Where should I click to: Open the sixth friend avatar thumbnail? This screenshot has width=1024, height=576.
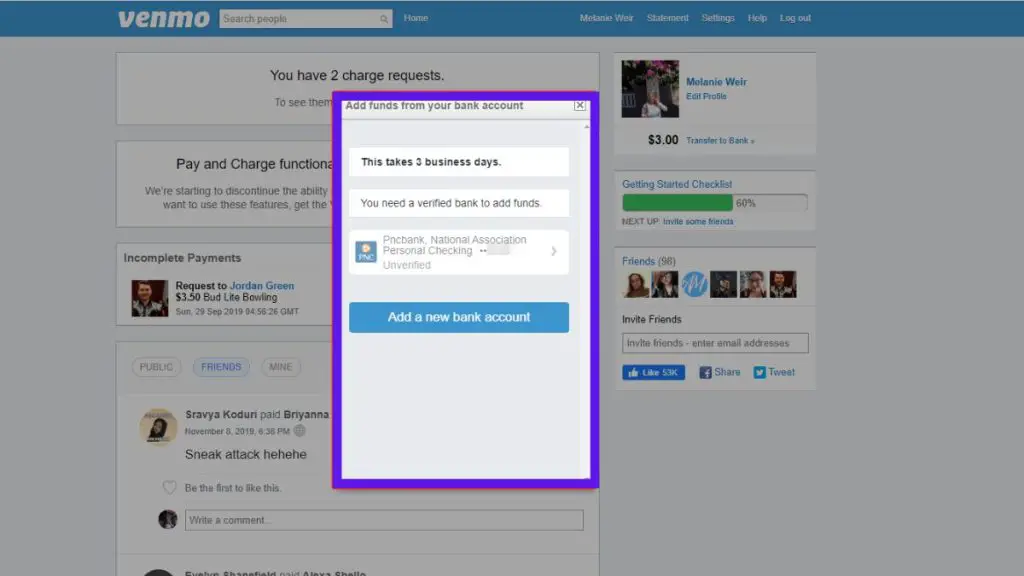[782, 285]
